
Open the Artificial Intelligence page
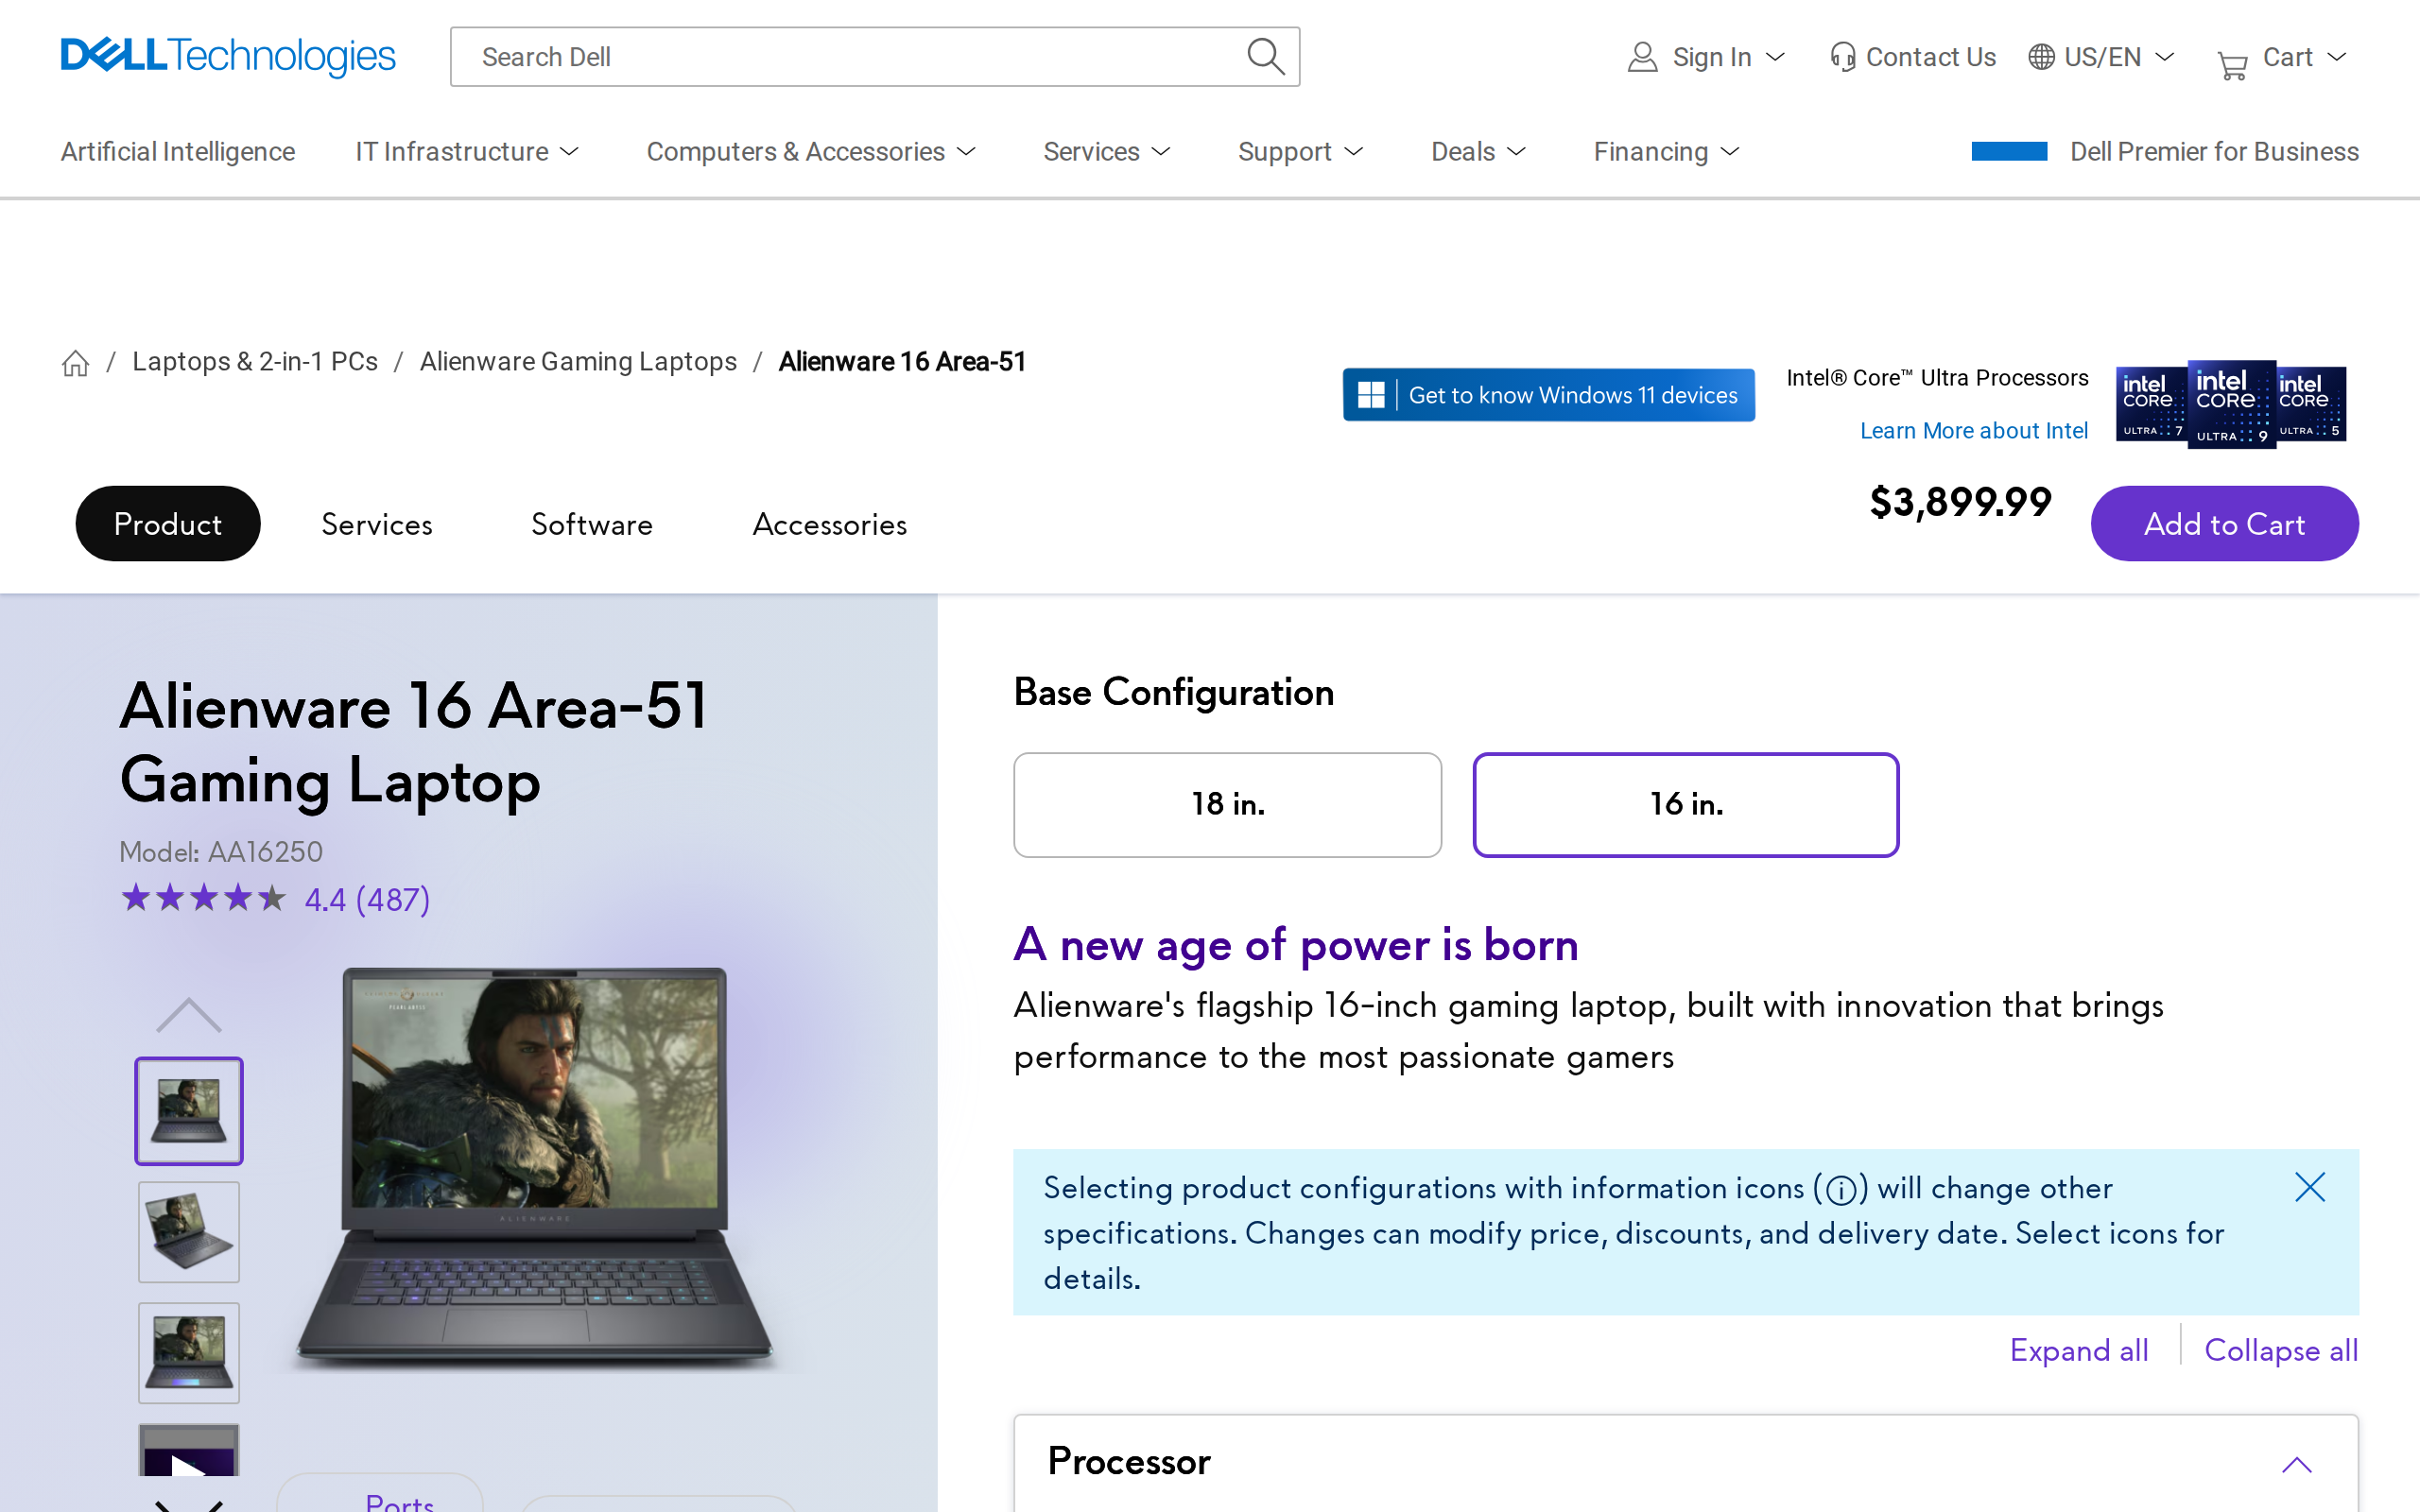178,152
